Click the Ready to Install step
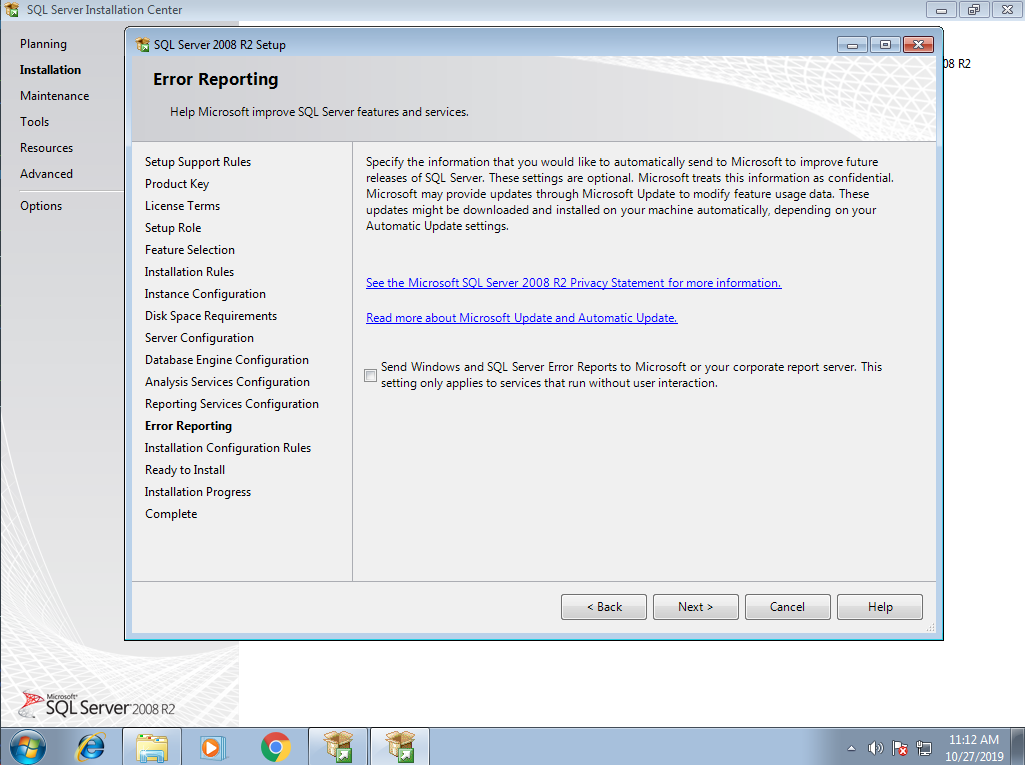This screenshot has width=1025, height=765. point(185,470)
